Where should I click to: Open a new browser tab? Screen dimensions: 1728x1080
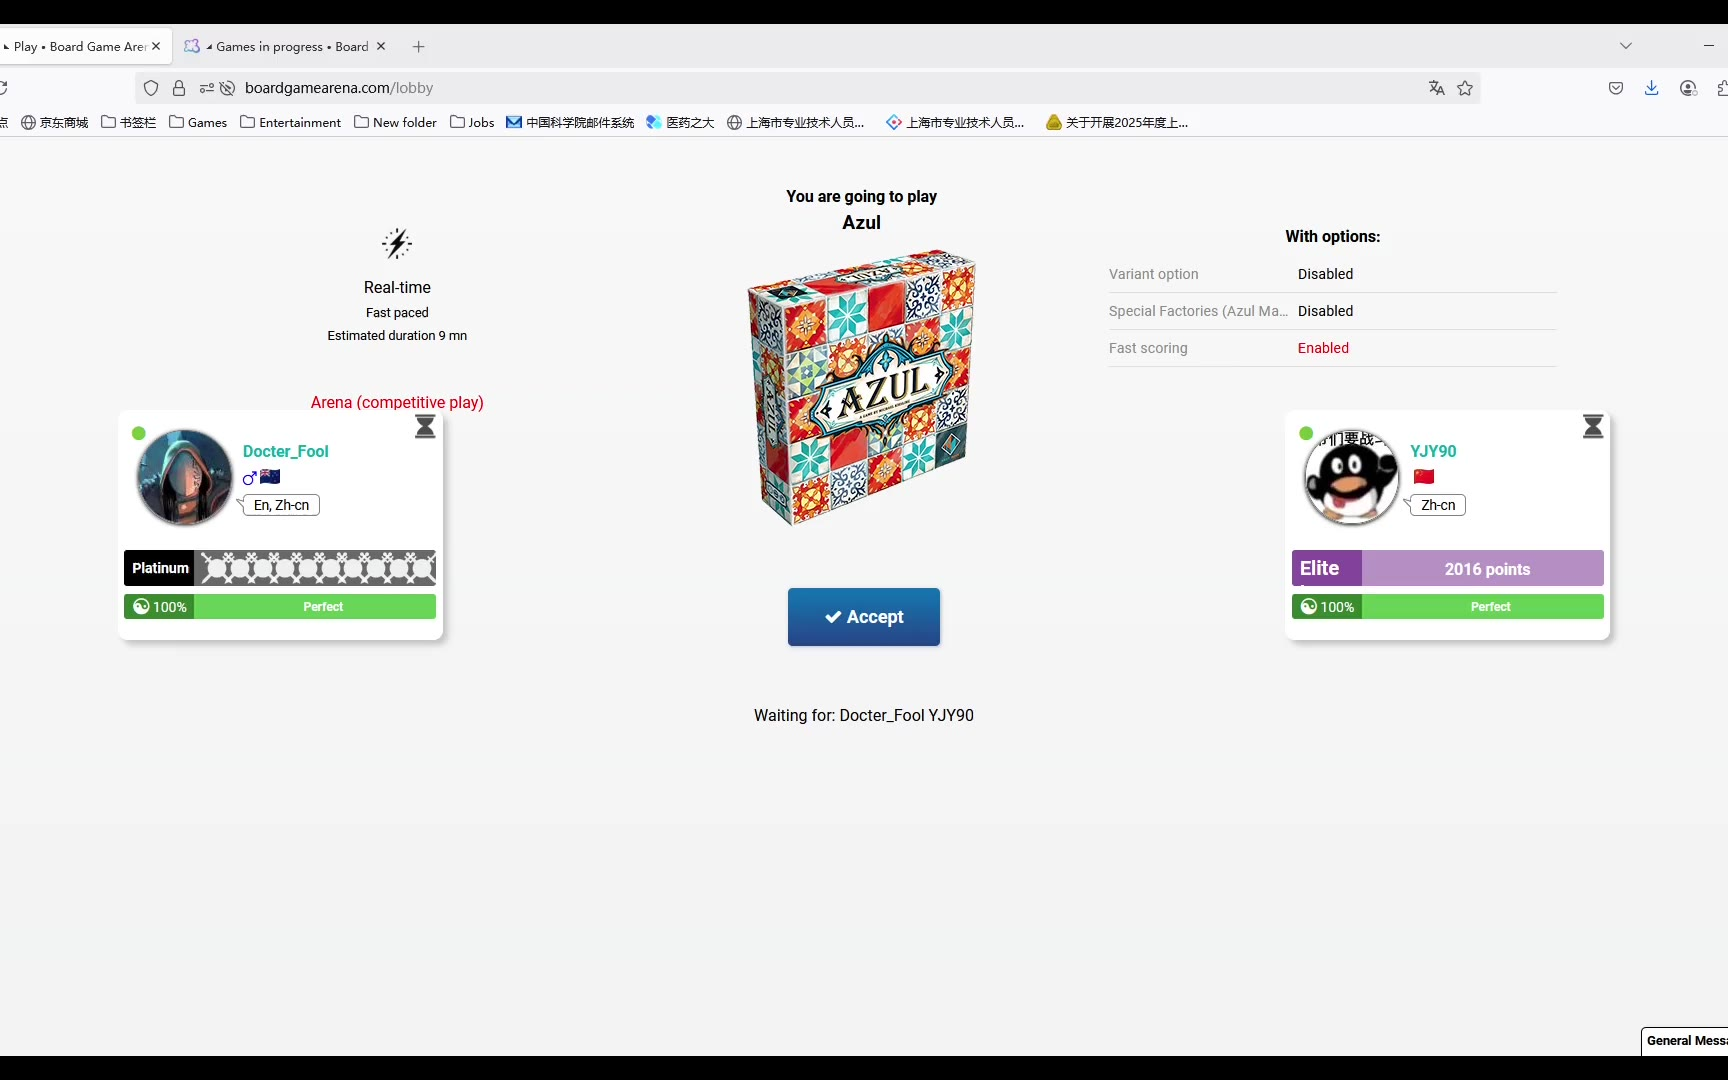click(419, 46)
